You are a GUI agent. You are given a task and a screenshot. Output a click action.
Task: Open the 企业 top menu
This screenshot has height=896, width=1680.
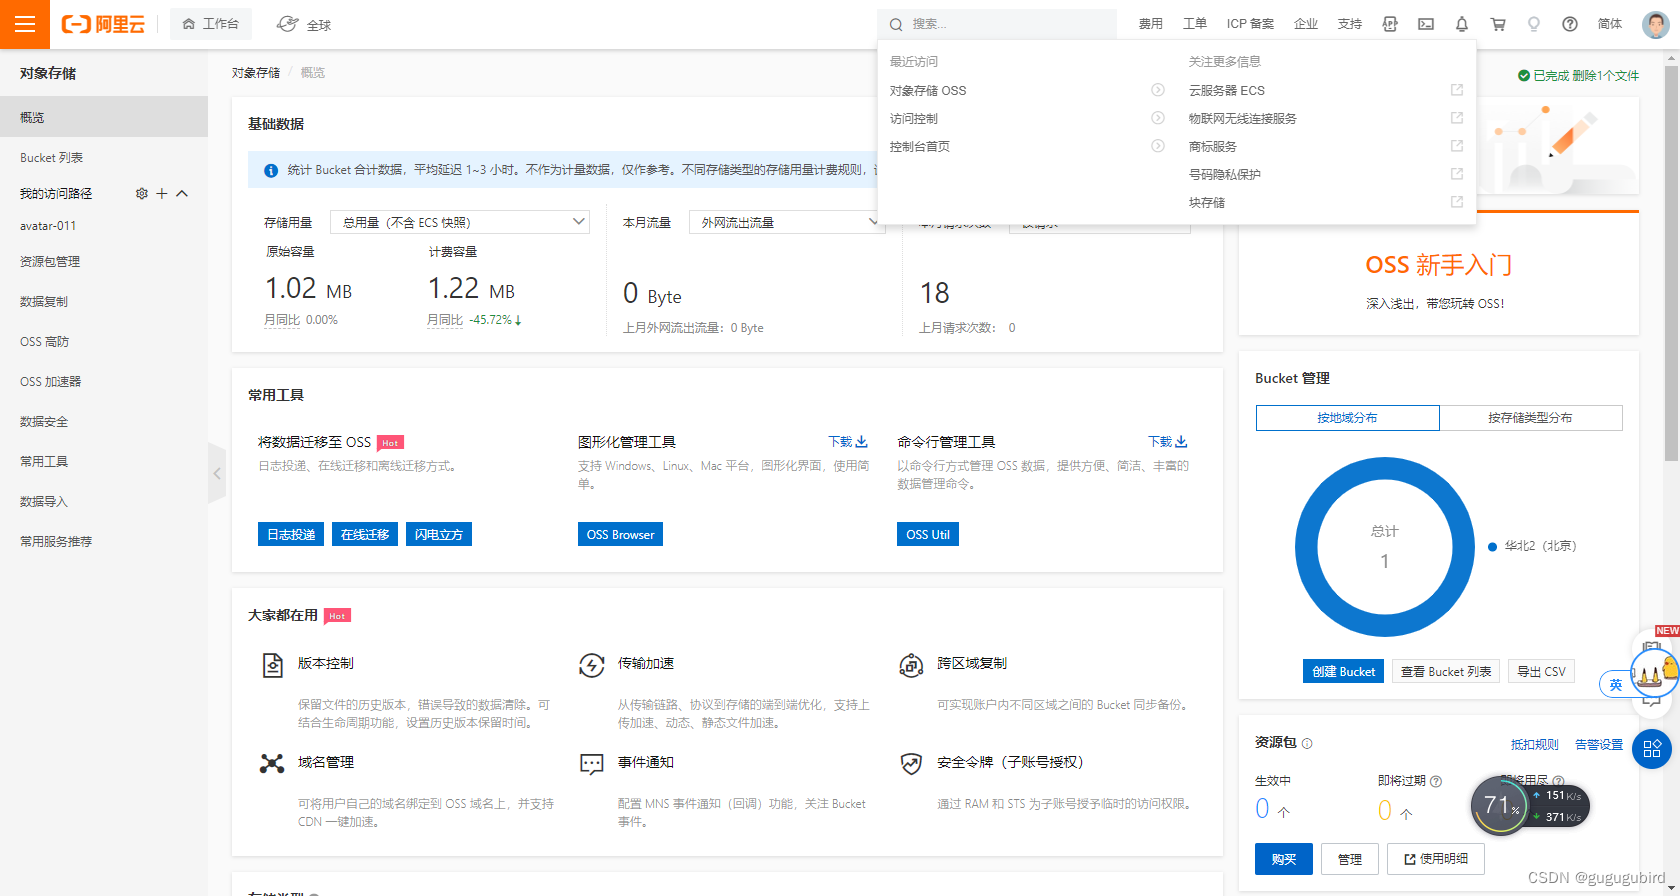1306,24
